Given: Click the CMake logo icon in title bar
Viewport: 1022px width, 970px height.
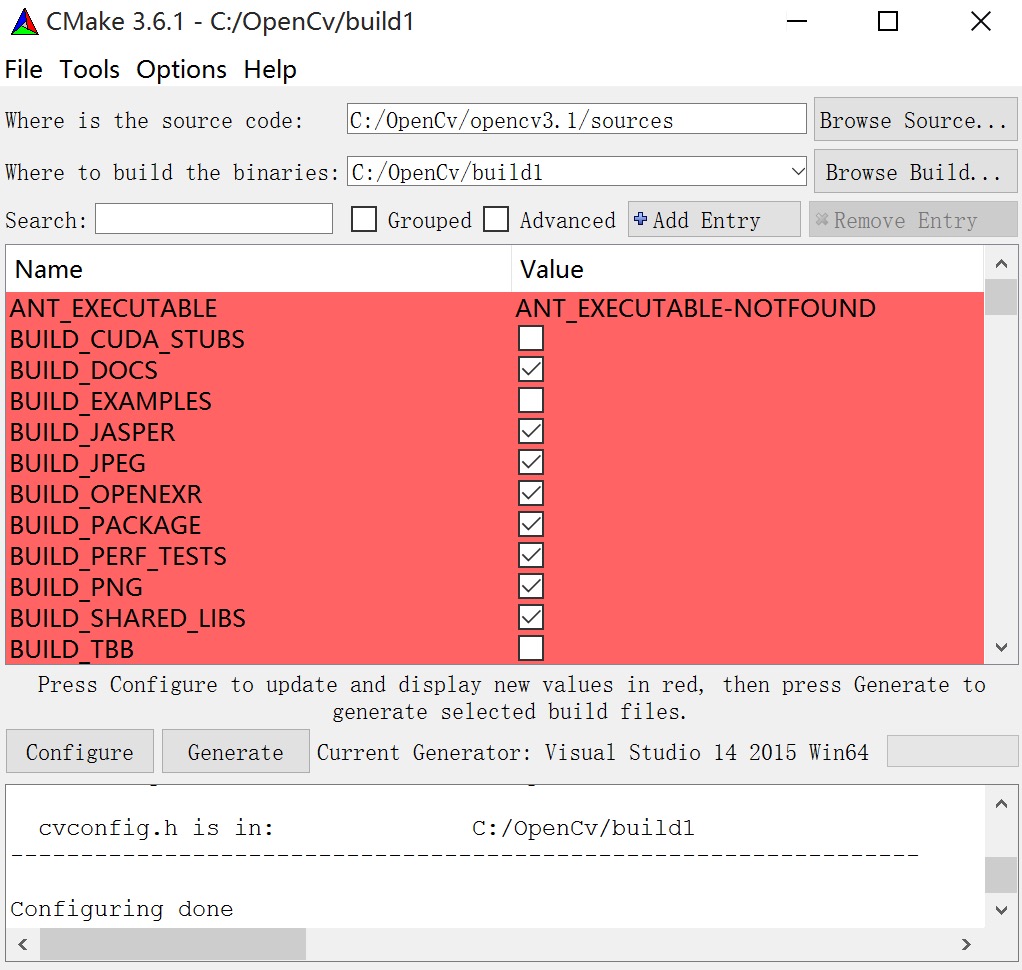Looking at the screenshot, I should (25, 22).
